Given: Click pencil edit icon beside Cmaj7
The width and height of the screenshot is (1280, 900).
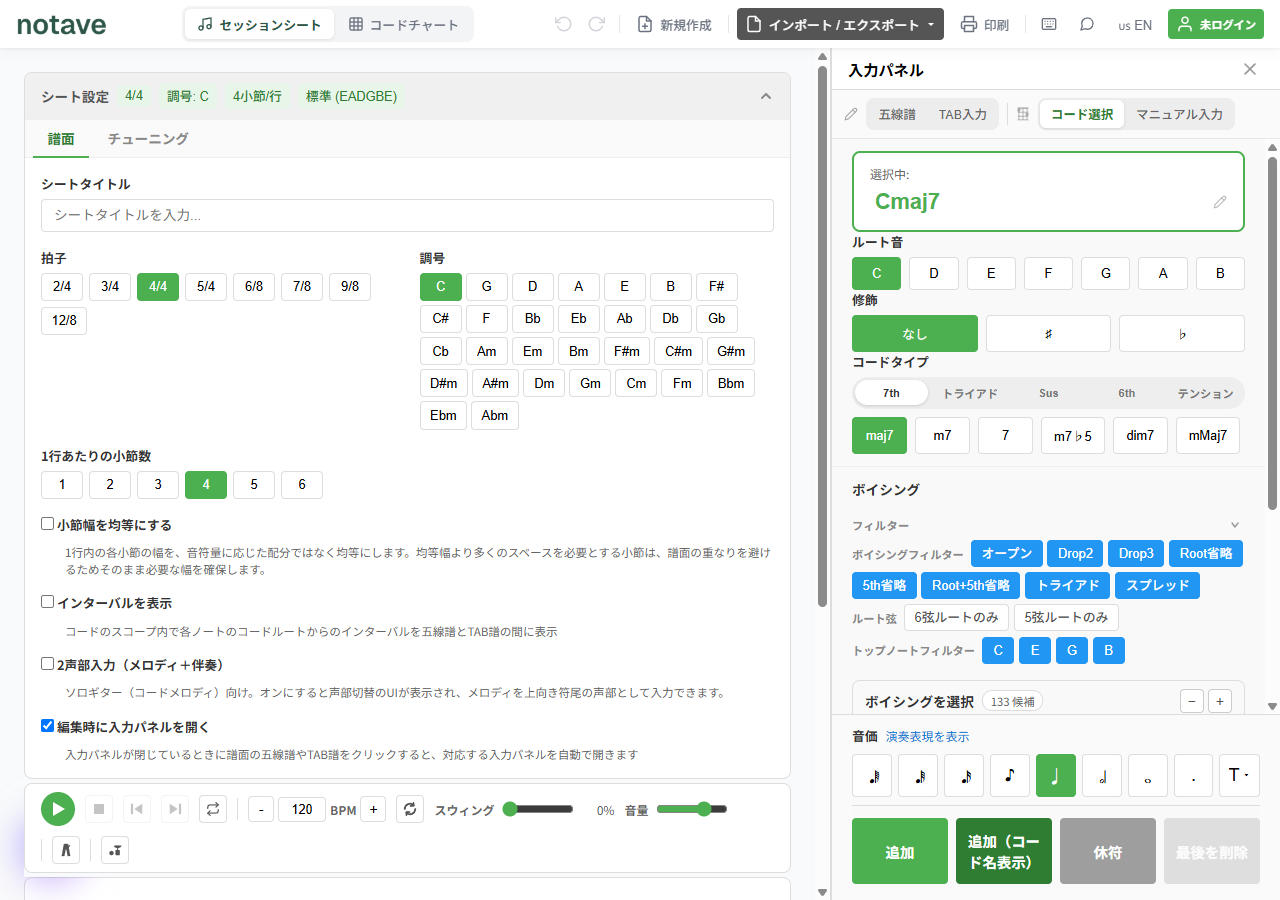Looking at the screenshot, I should (1220, 202).
